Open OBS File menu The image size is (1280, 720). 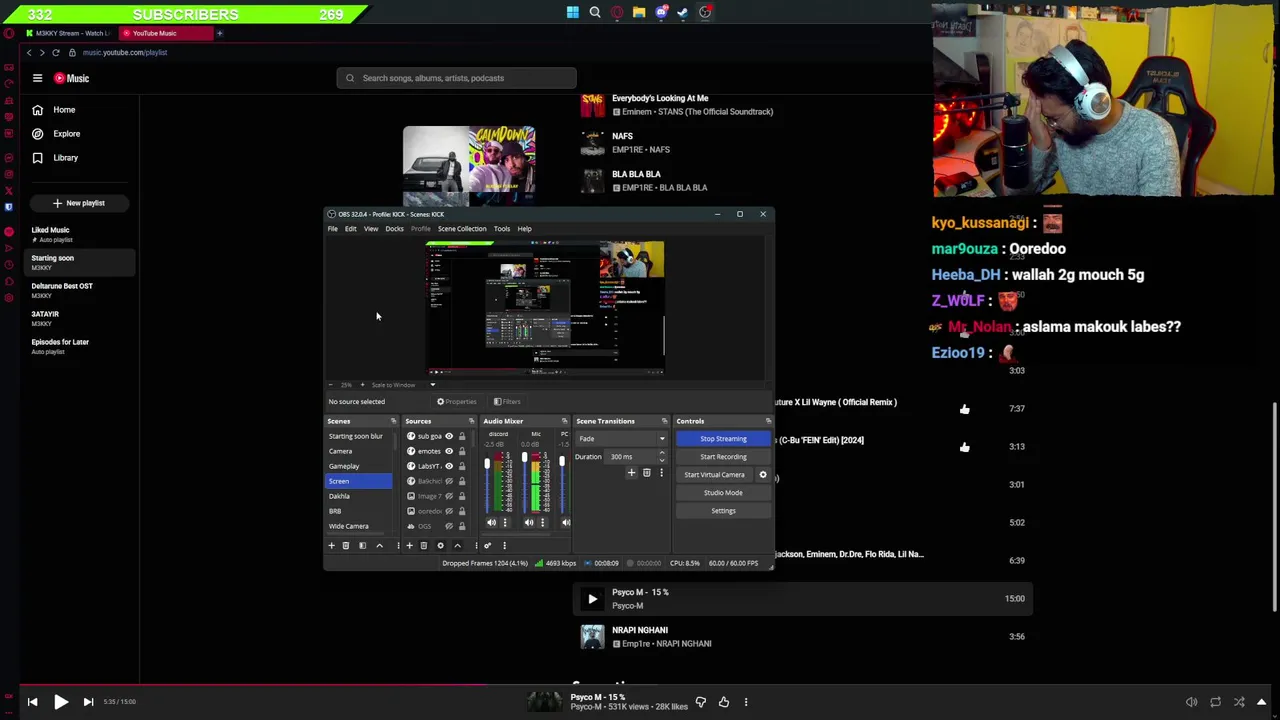(333, 229)
